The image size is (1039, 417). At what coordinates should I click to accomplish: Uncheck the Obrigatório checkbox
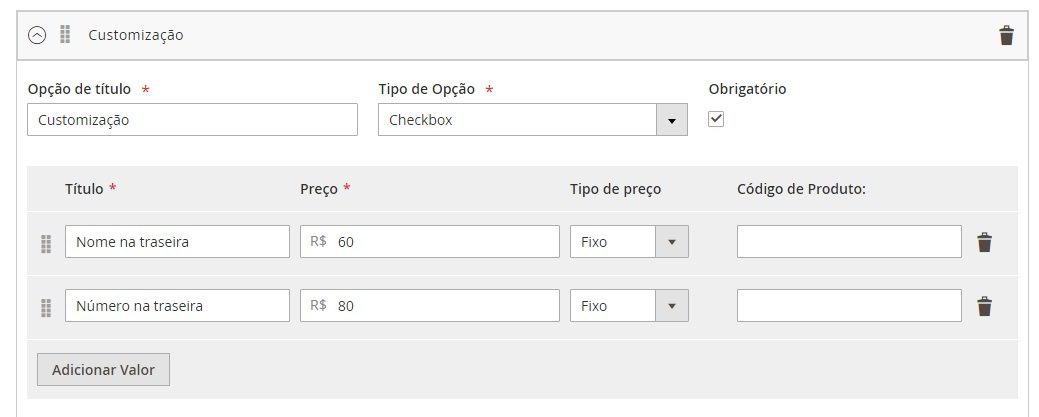click(716, 119)
